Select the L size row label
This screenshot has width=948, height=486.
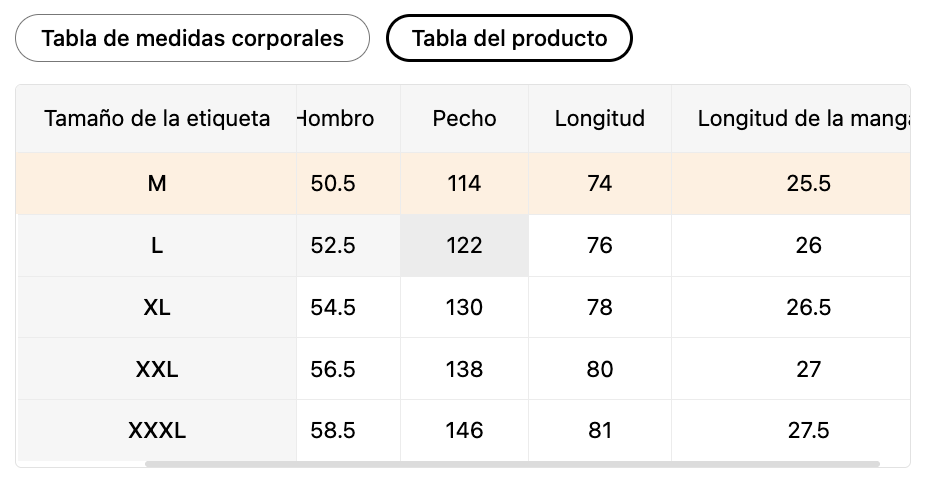(157, 245)
